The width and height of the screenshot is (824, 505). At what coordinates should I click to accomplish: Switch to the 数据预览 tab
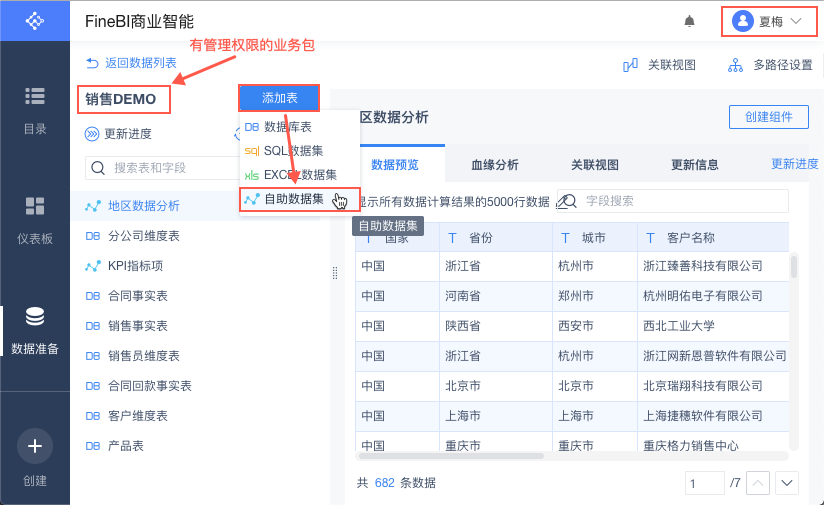[x=395, y=164]
